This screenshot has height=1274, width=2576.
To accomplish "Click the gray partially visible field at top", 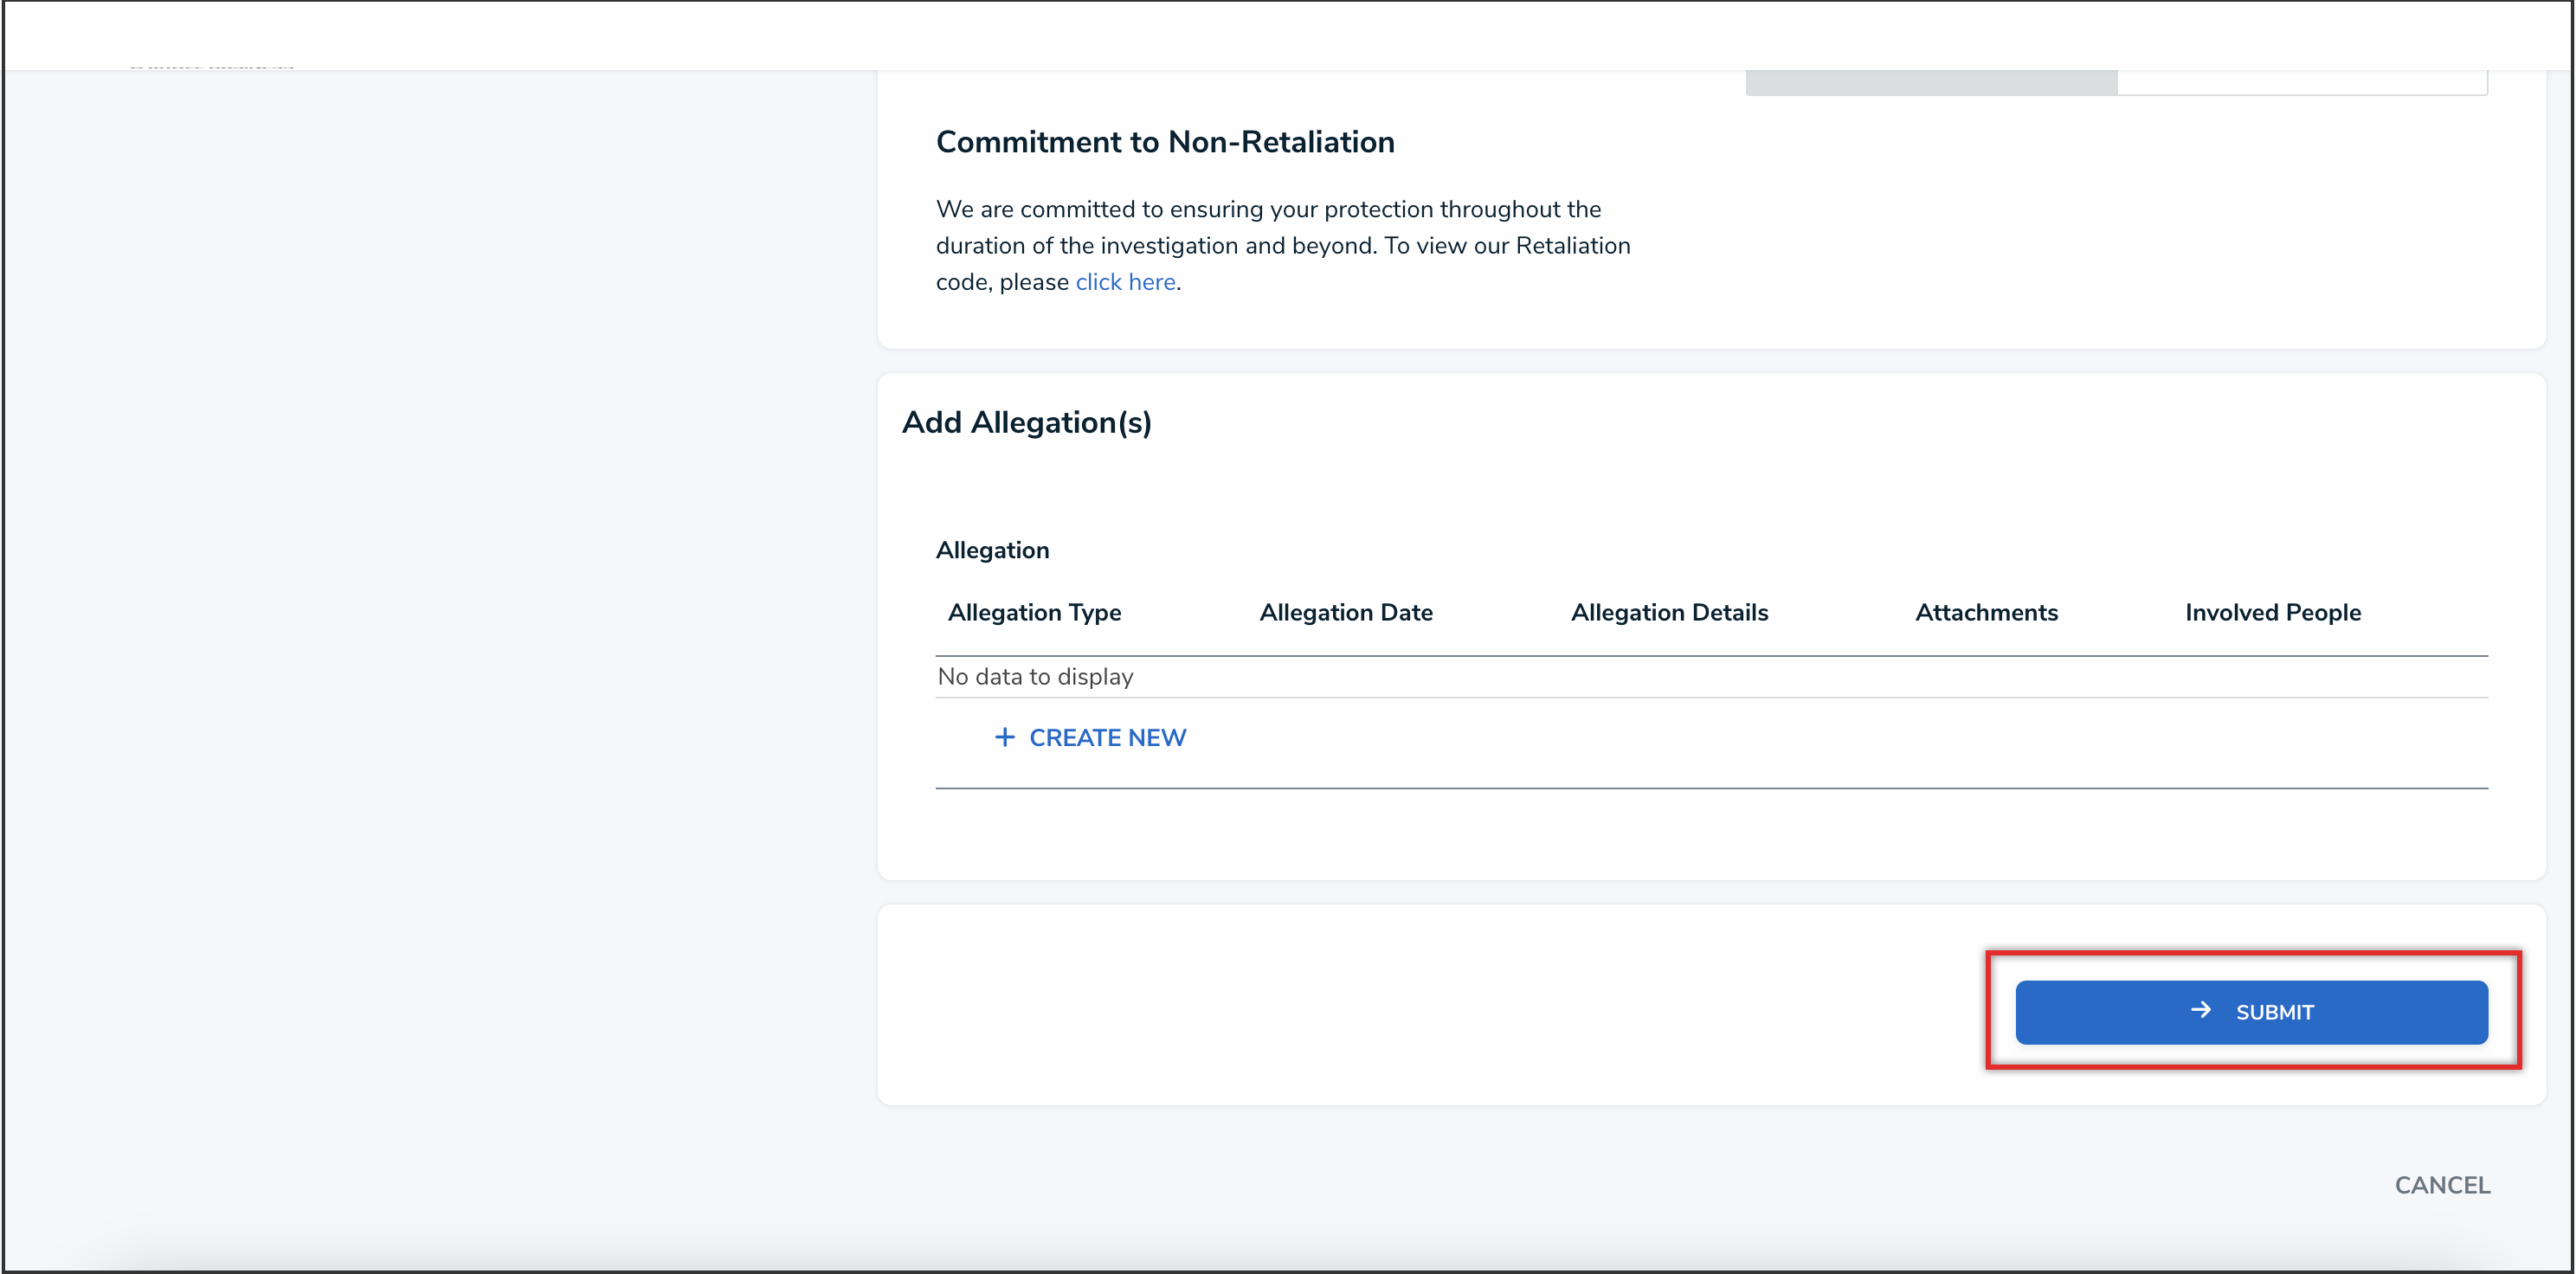I will pyautogui.click(x=1930, y=82).
